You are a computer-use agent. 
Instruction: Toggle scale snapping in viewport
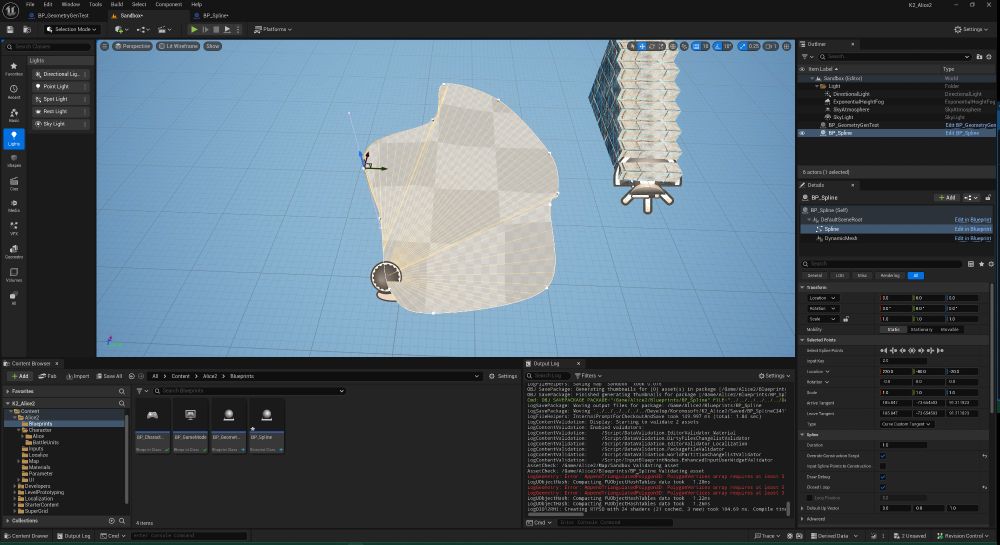(x=741, y=46)
